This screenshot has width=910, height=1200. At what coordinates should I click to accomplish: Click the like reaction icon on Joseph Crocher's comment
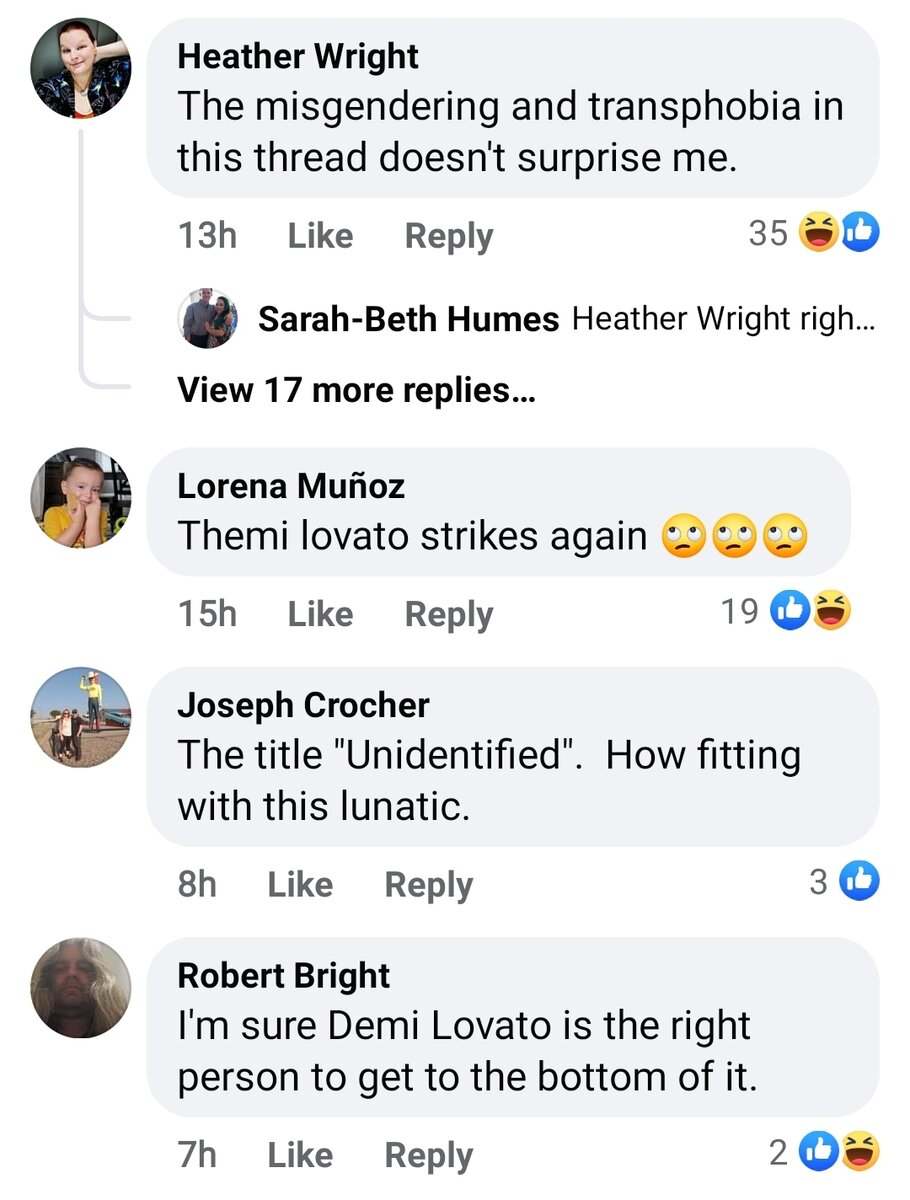click(x=859, y=881)
